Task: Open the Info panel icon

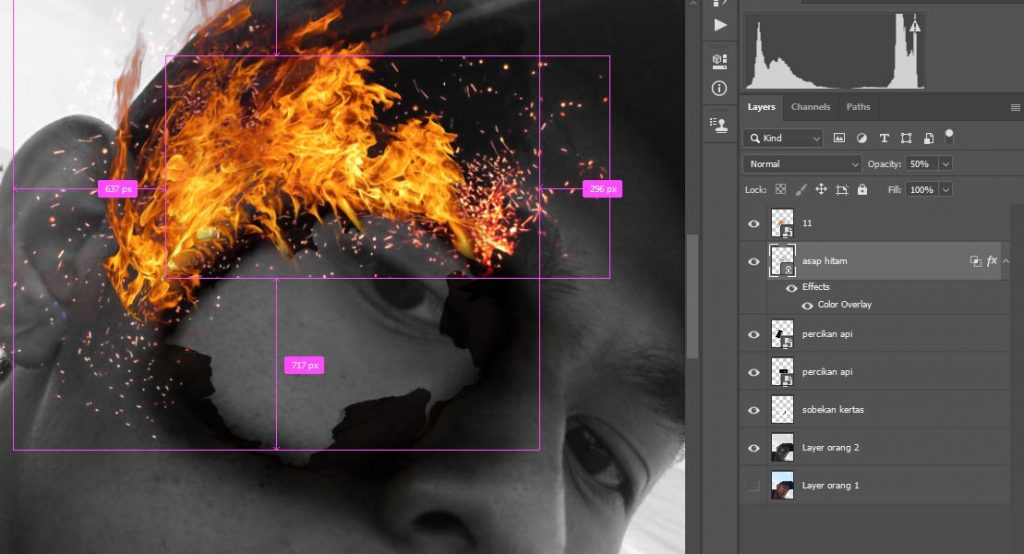Action: coord(719,88)
